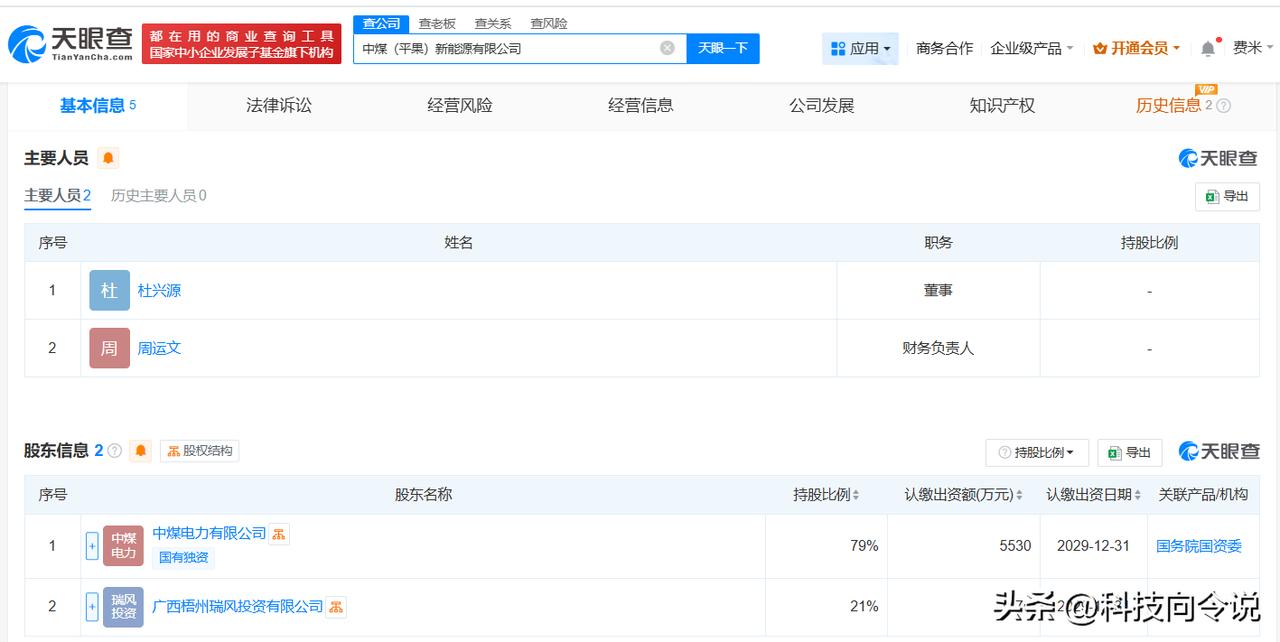Click the 79% shareholding cell

pyautogui.click(x=826, y=546)
